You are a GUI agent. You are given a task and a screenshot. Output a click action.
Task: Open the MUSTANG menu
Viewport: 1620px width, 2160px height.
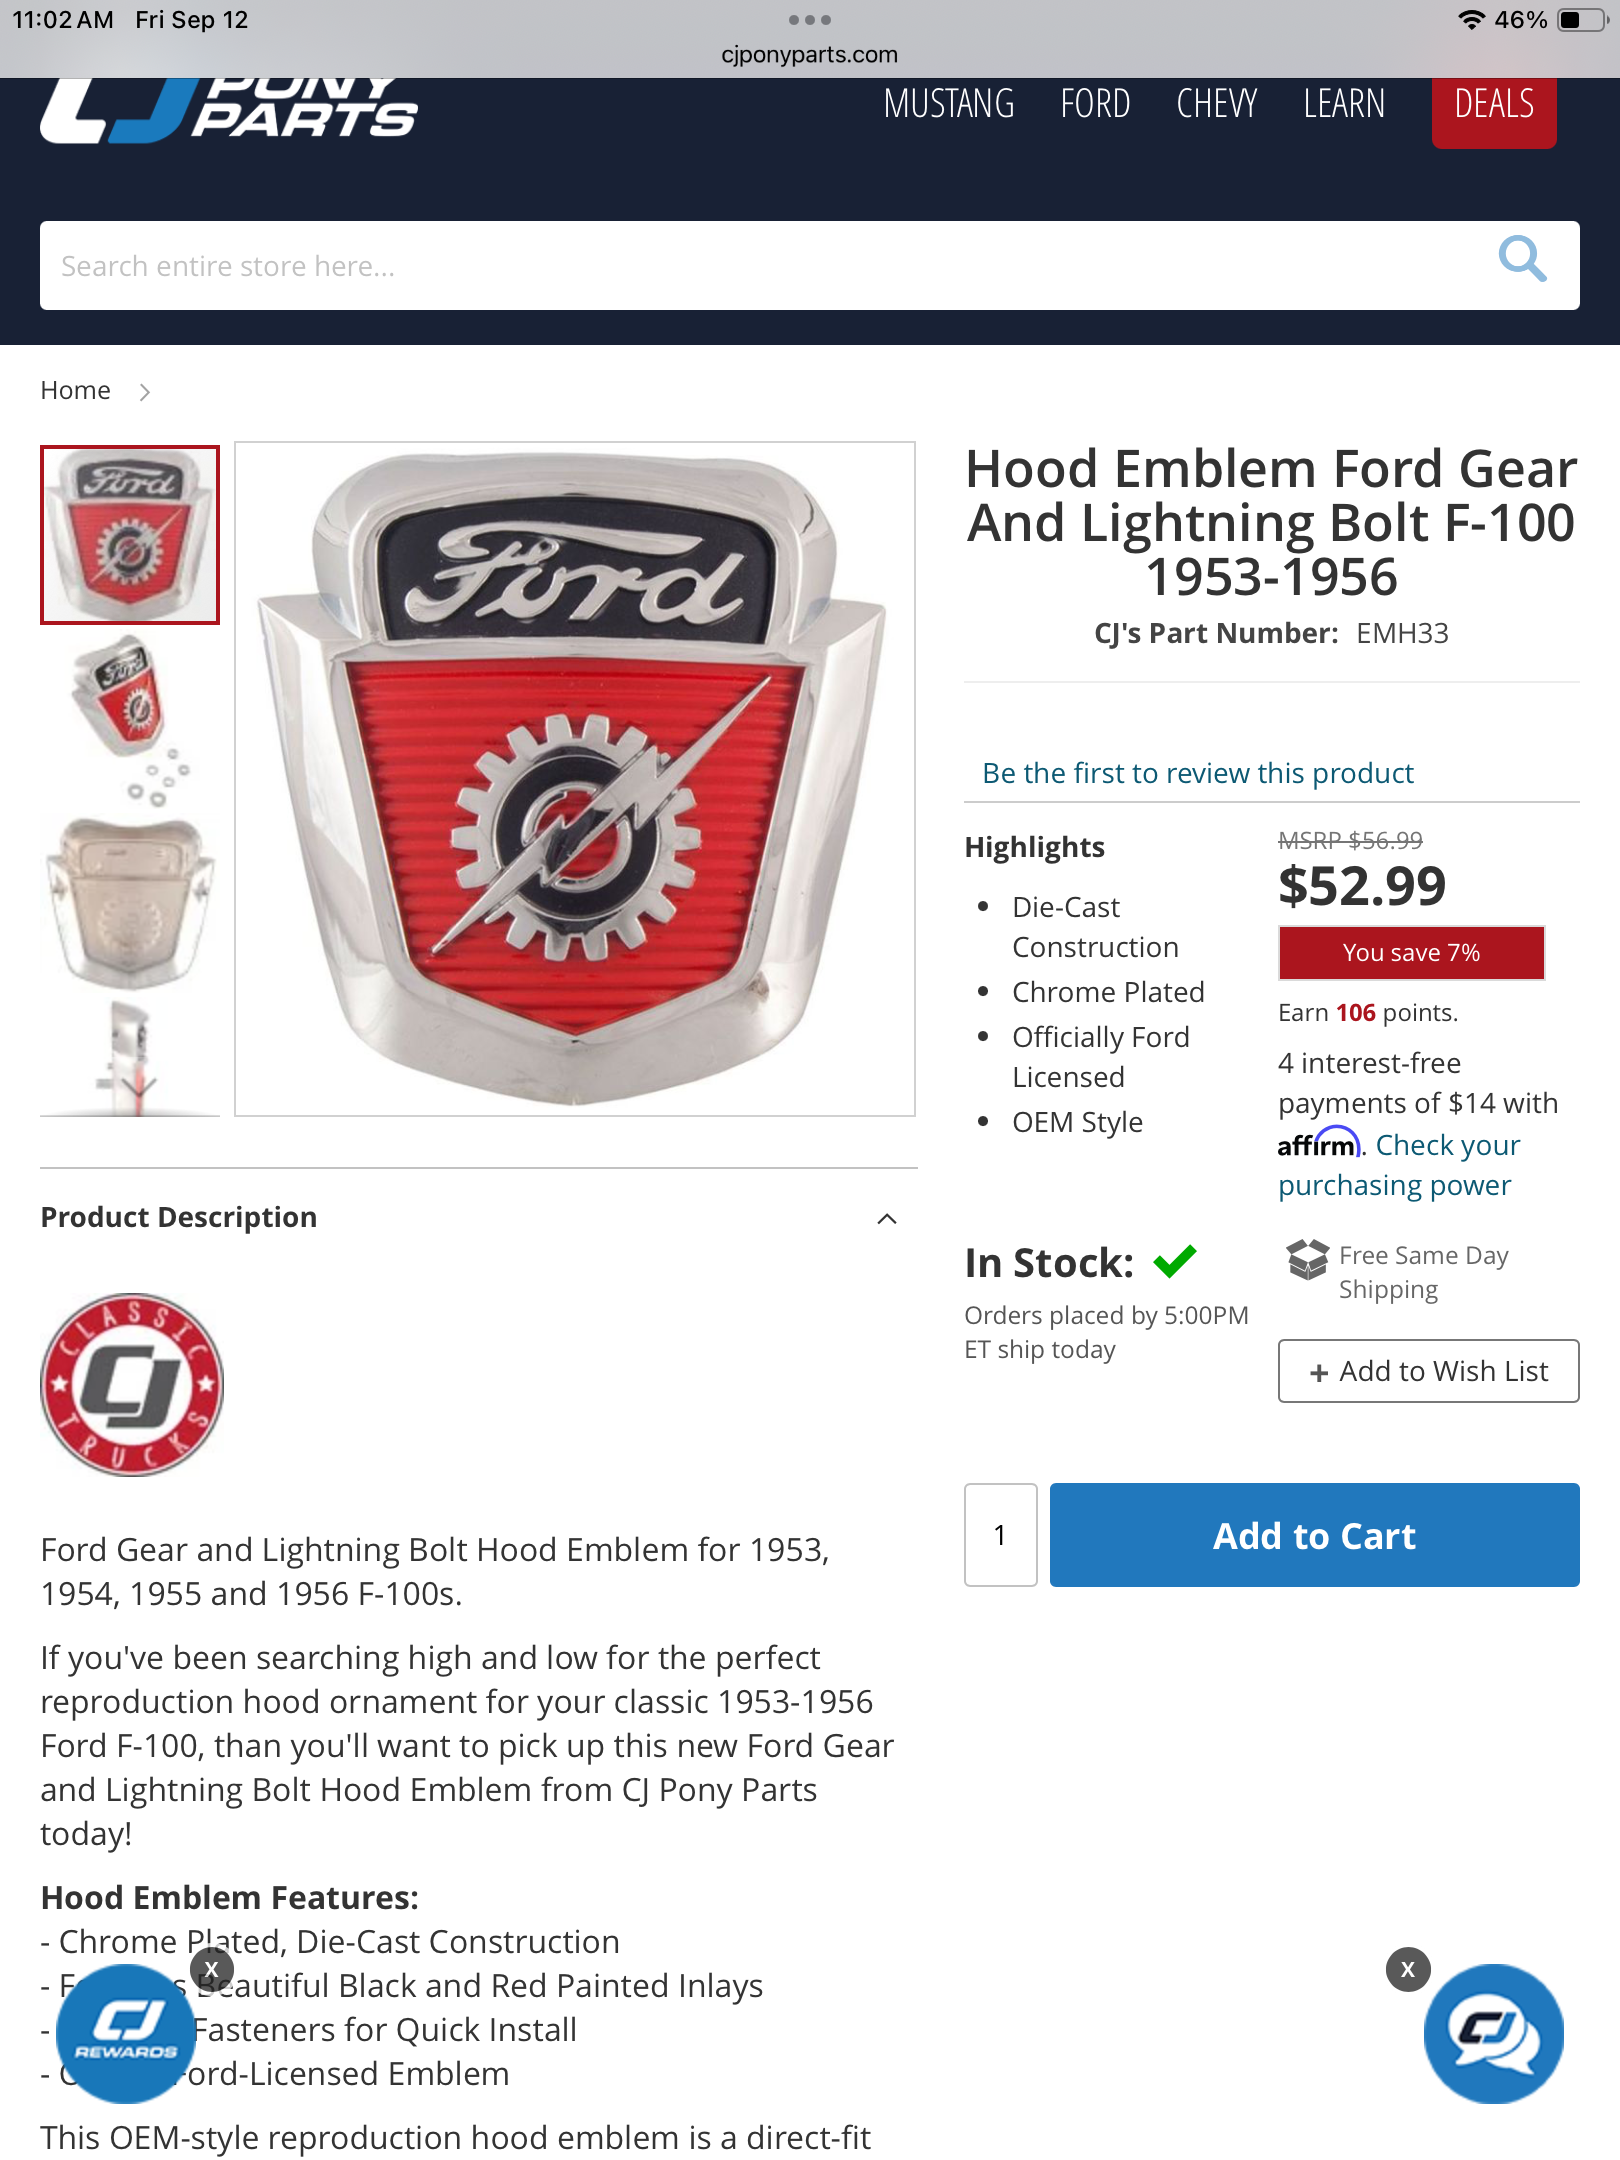pos(949,104)
